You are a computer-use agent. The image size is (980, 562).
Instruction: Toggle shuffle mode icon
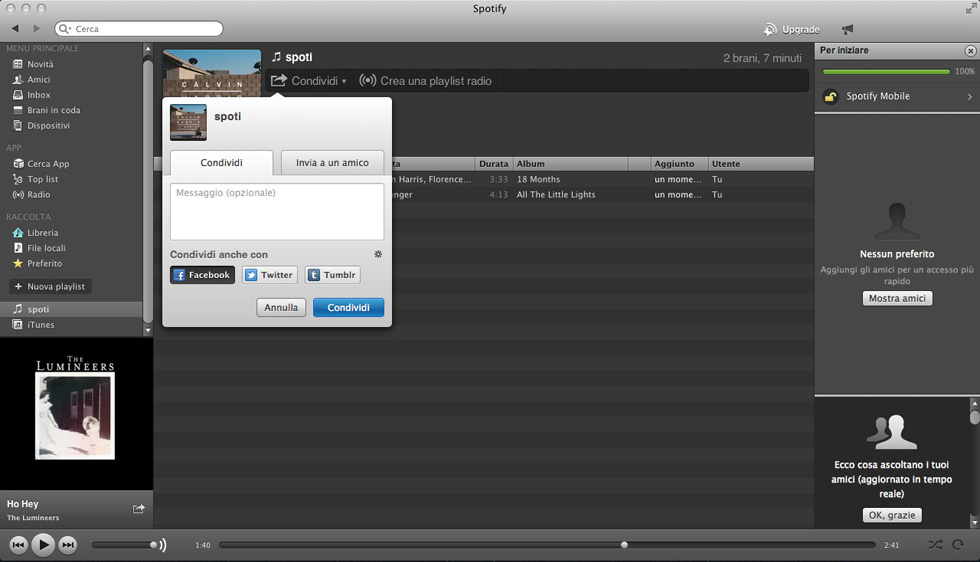pos(934,545)
